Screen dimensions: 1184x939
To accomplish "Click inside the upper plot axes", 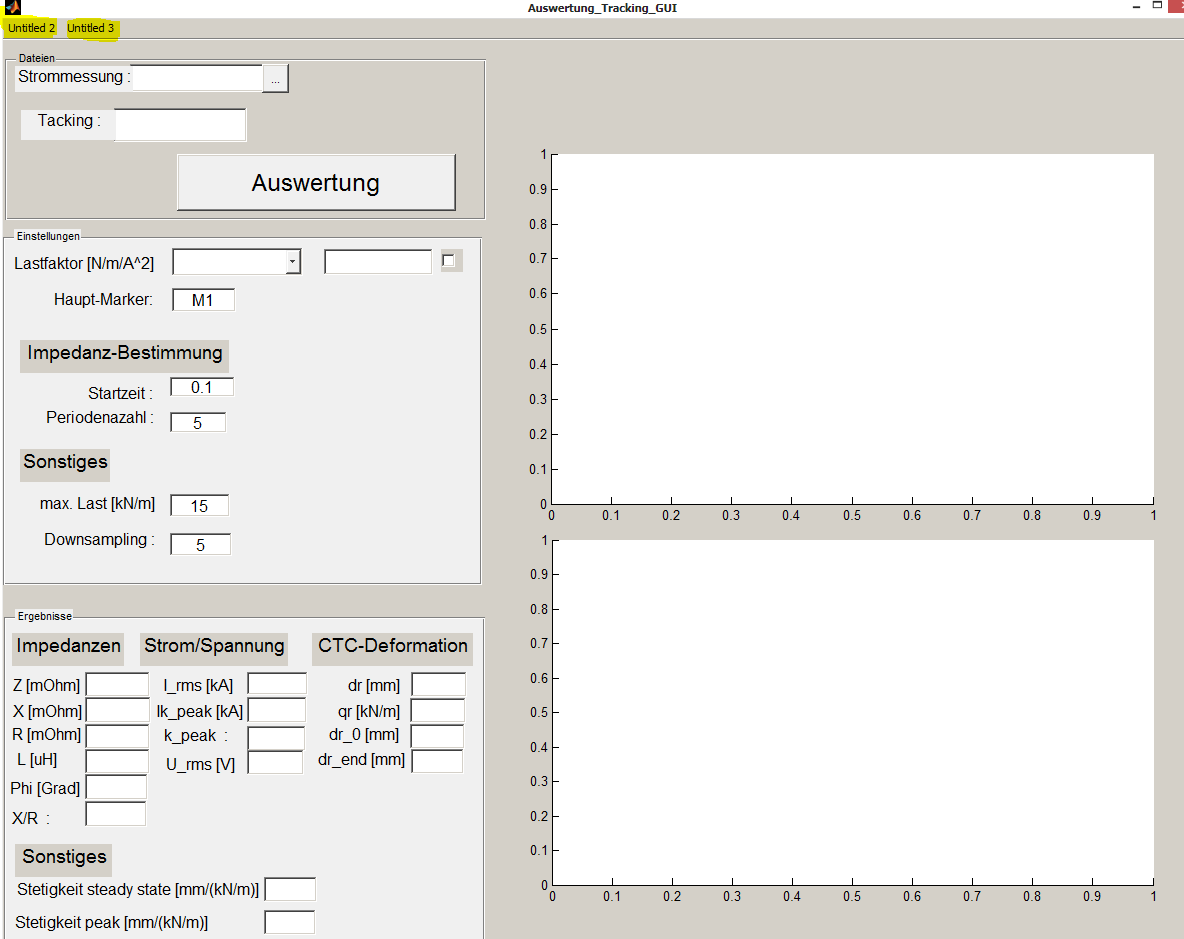I will 852,329.
